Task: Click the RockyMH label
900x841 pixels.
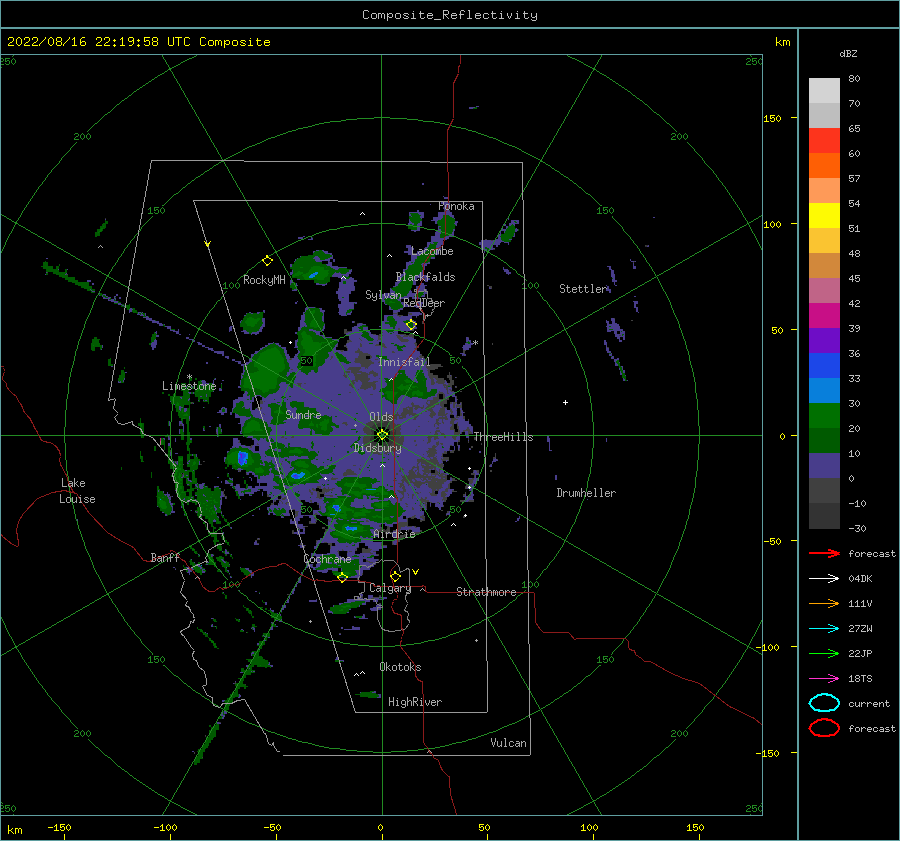Action: tap(264, 280)
